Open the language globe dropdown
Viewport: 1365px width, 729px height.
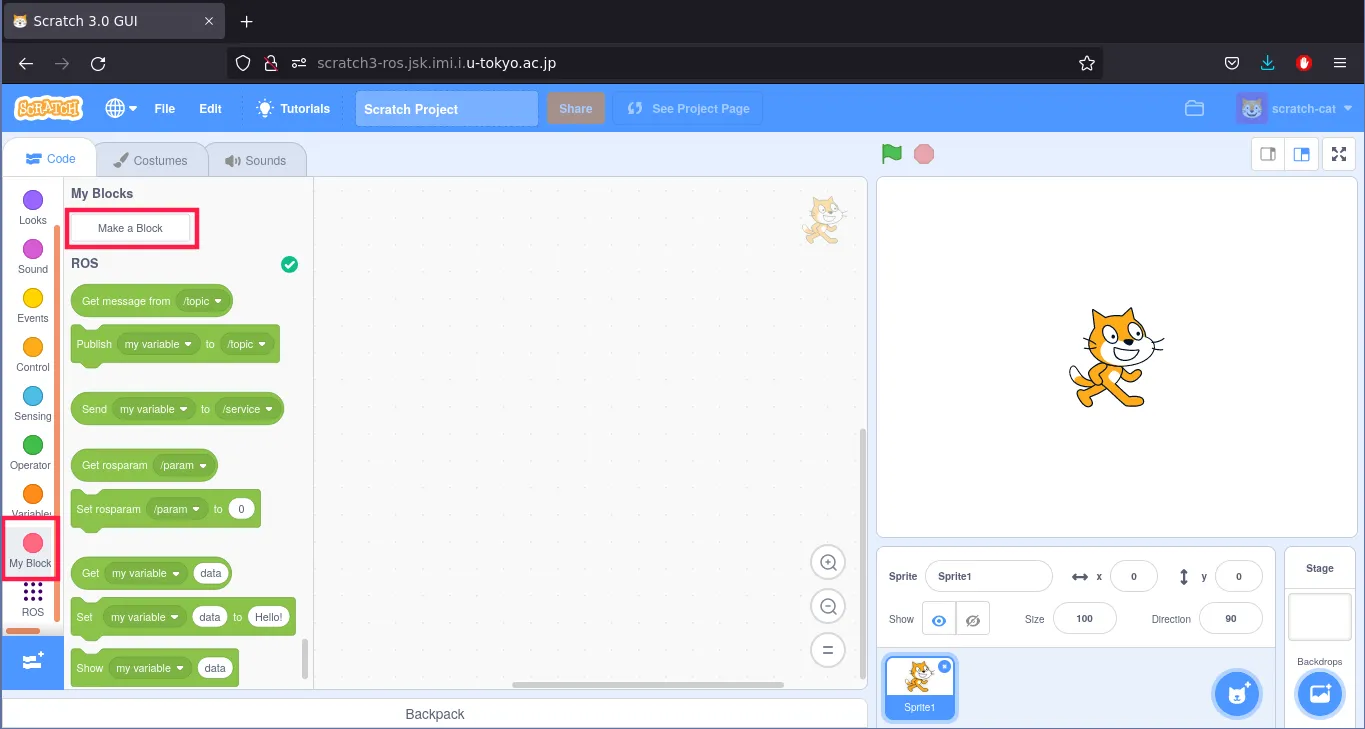coord(121,109)
